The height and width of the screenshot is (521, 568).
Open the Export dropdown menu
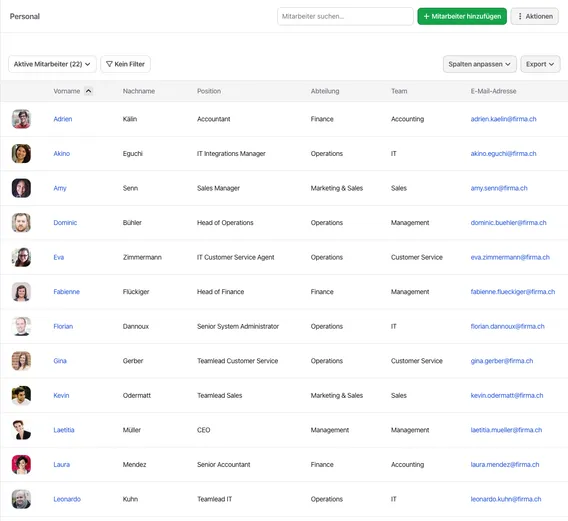tap(540, 64)
